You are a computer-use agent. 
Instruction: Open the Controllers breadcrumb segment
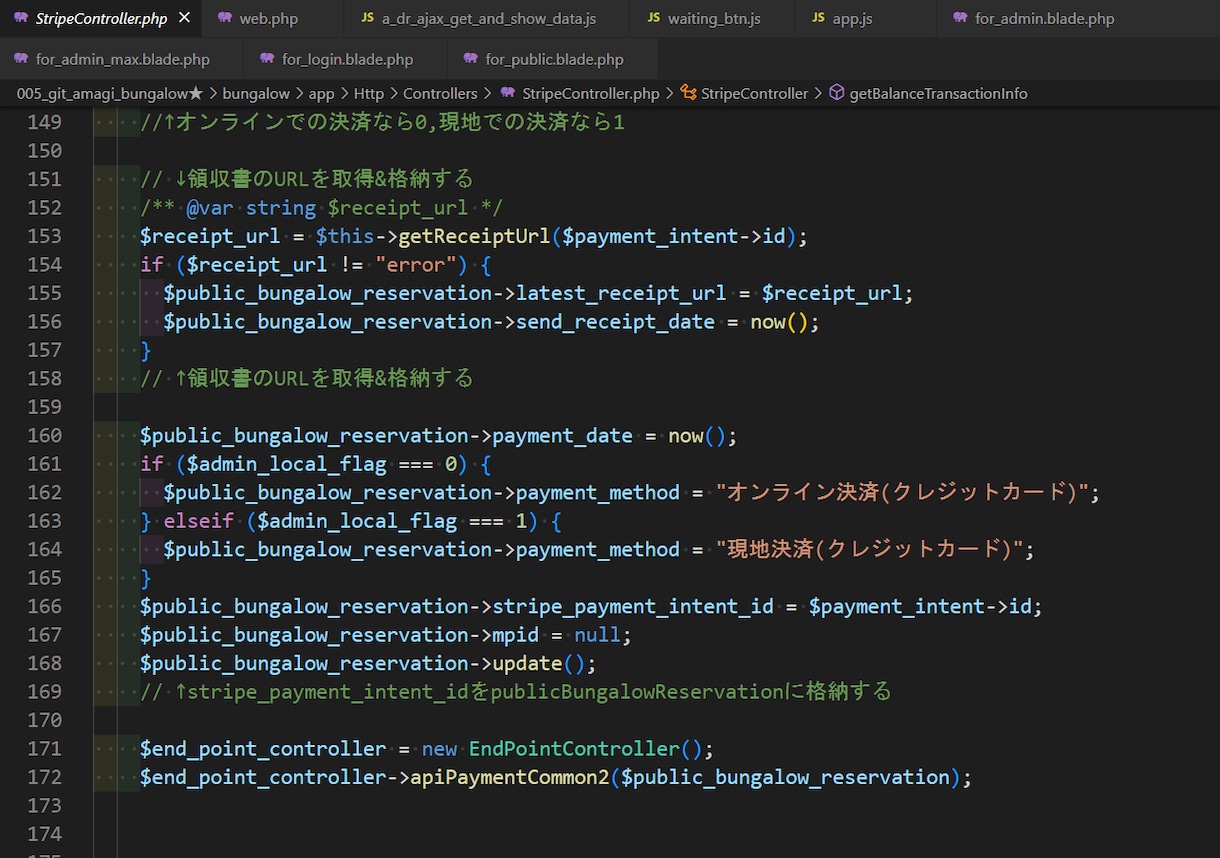pos(440,93)
